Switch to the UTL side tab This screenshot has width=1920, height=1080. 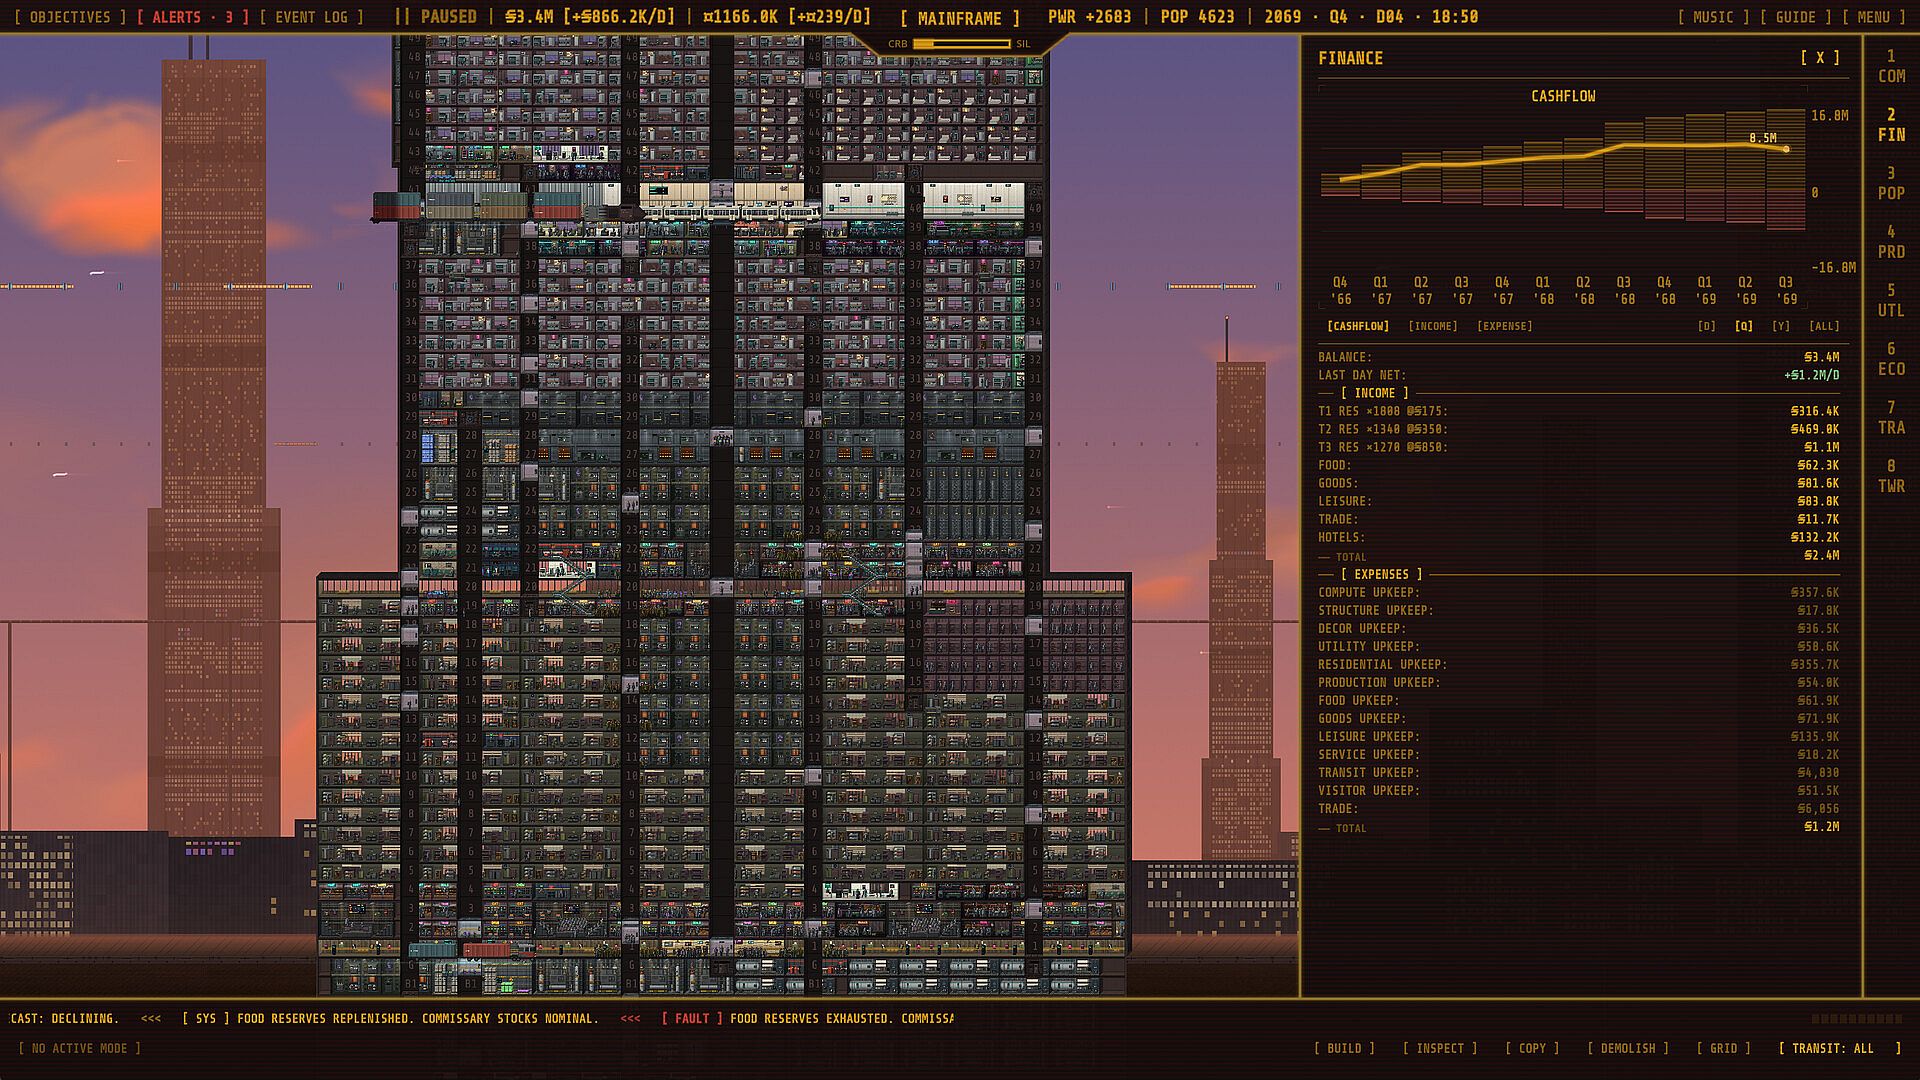tap(1891, 301)
